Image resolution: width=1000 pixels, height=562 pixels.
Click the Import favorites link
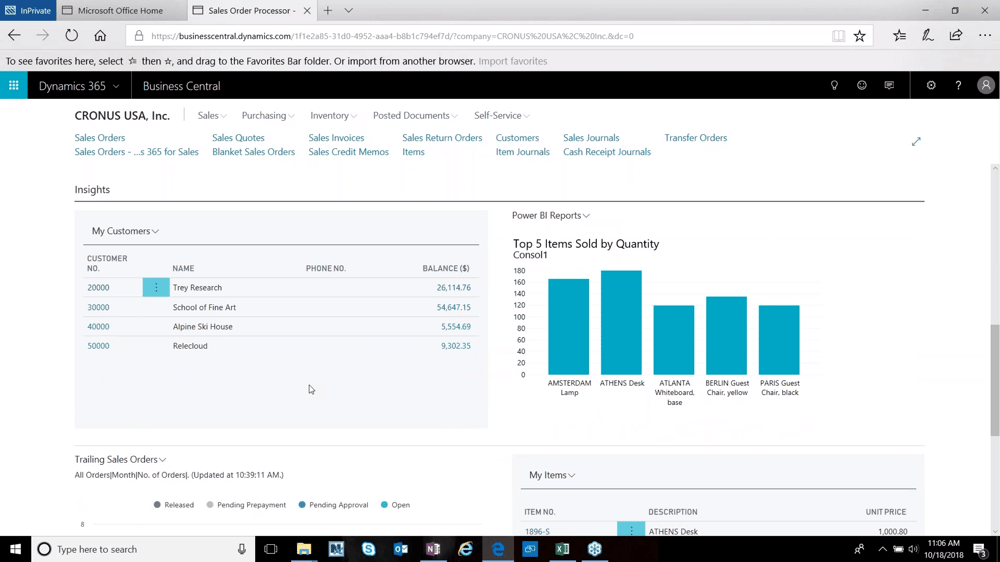513,61
